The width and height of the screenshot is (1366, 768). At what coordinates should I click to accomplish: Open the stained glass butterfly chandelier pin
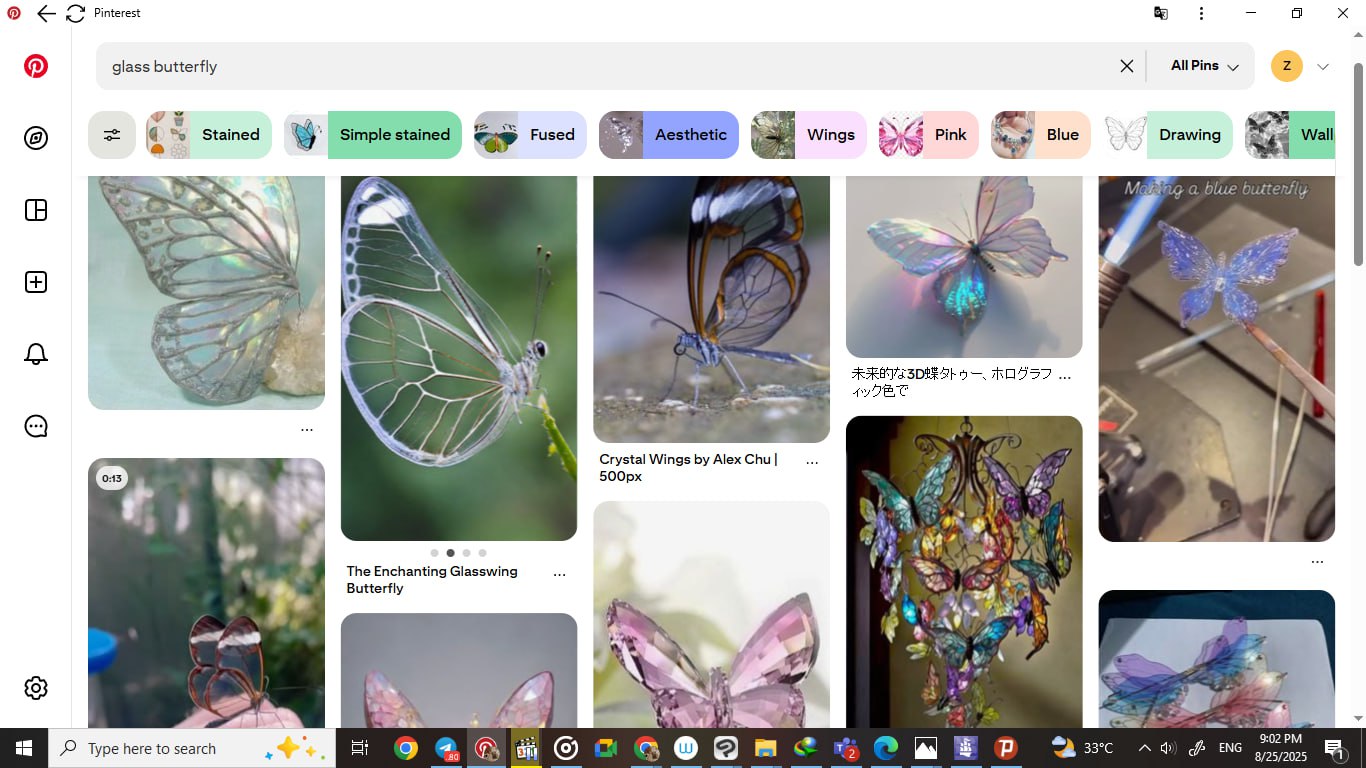click(964, 570)
